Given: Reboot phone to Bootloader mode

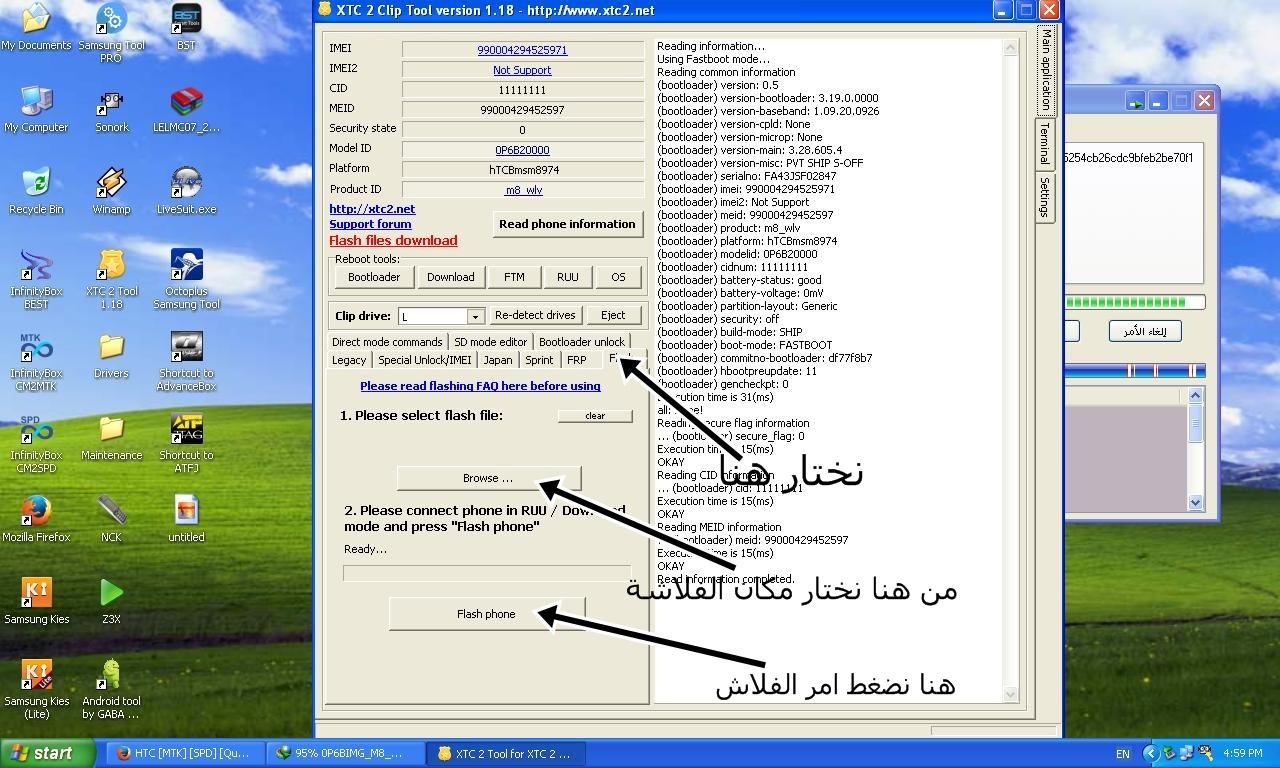Looking at the screenshot, I should point(374,277).
